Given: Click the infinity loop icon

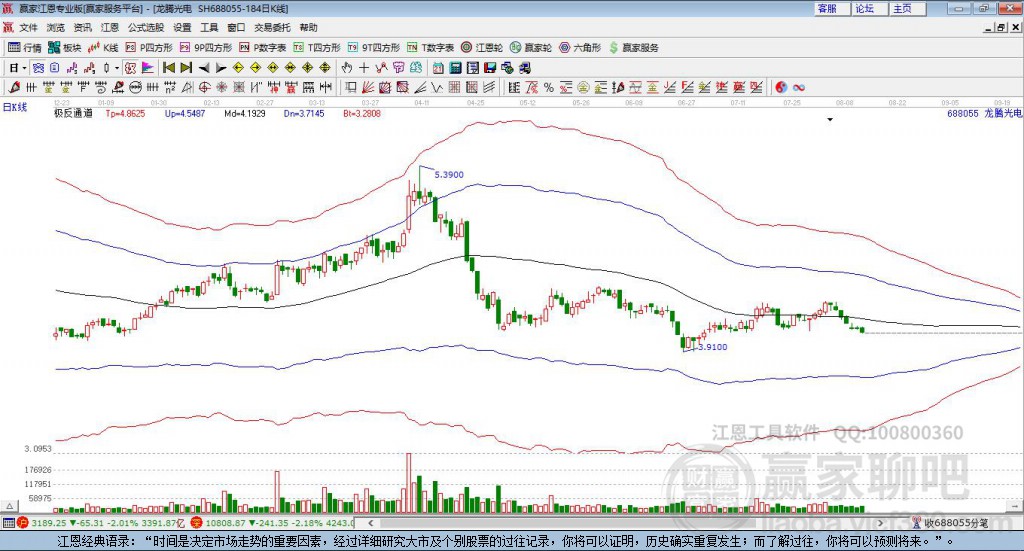Looking at the screenshot, I should tap(798, 87).
